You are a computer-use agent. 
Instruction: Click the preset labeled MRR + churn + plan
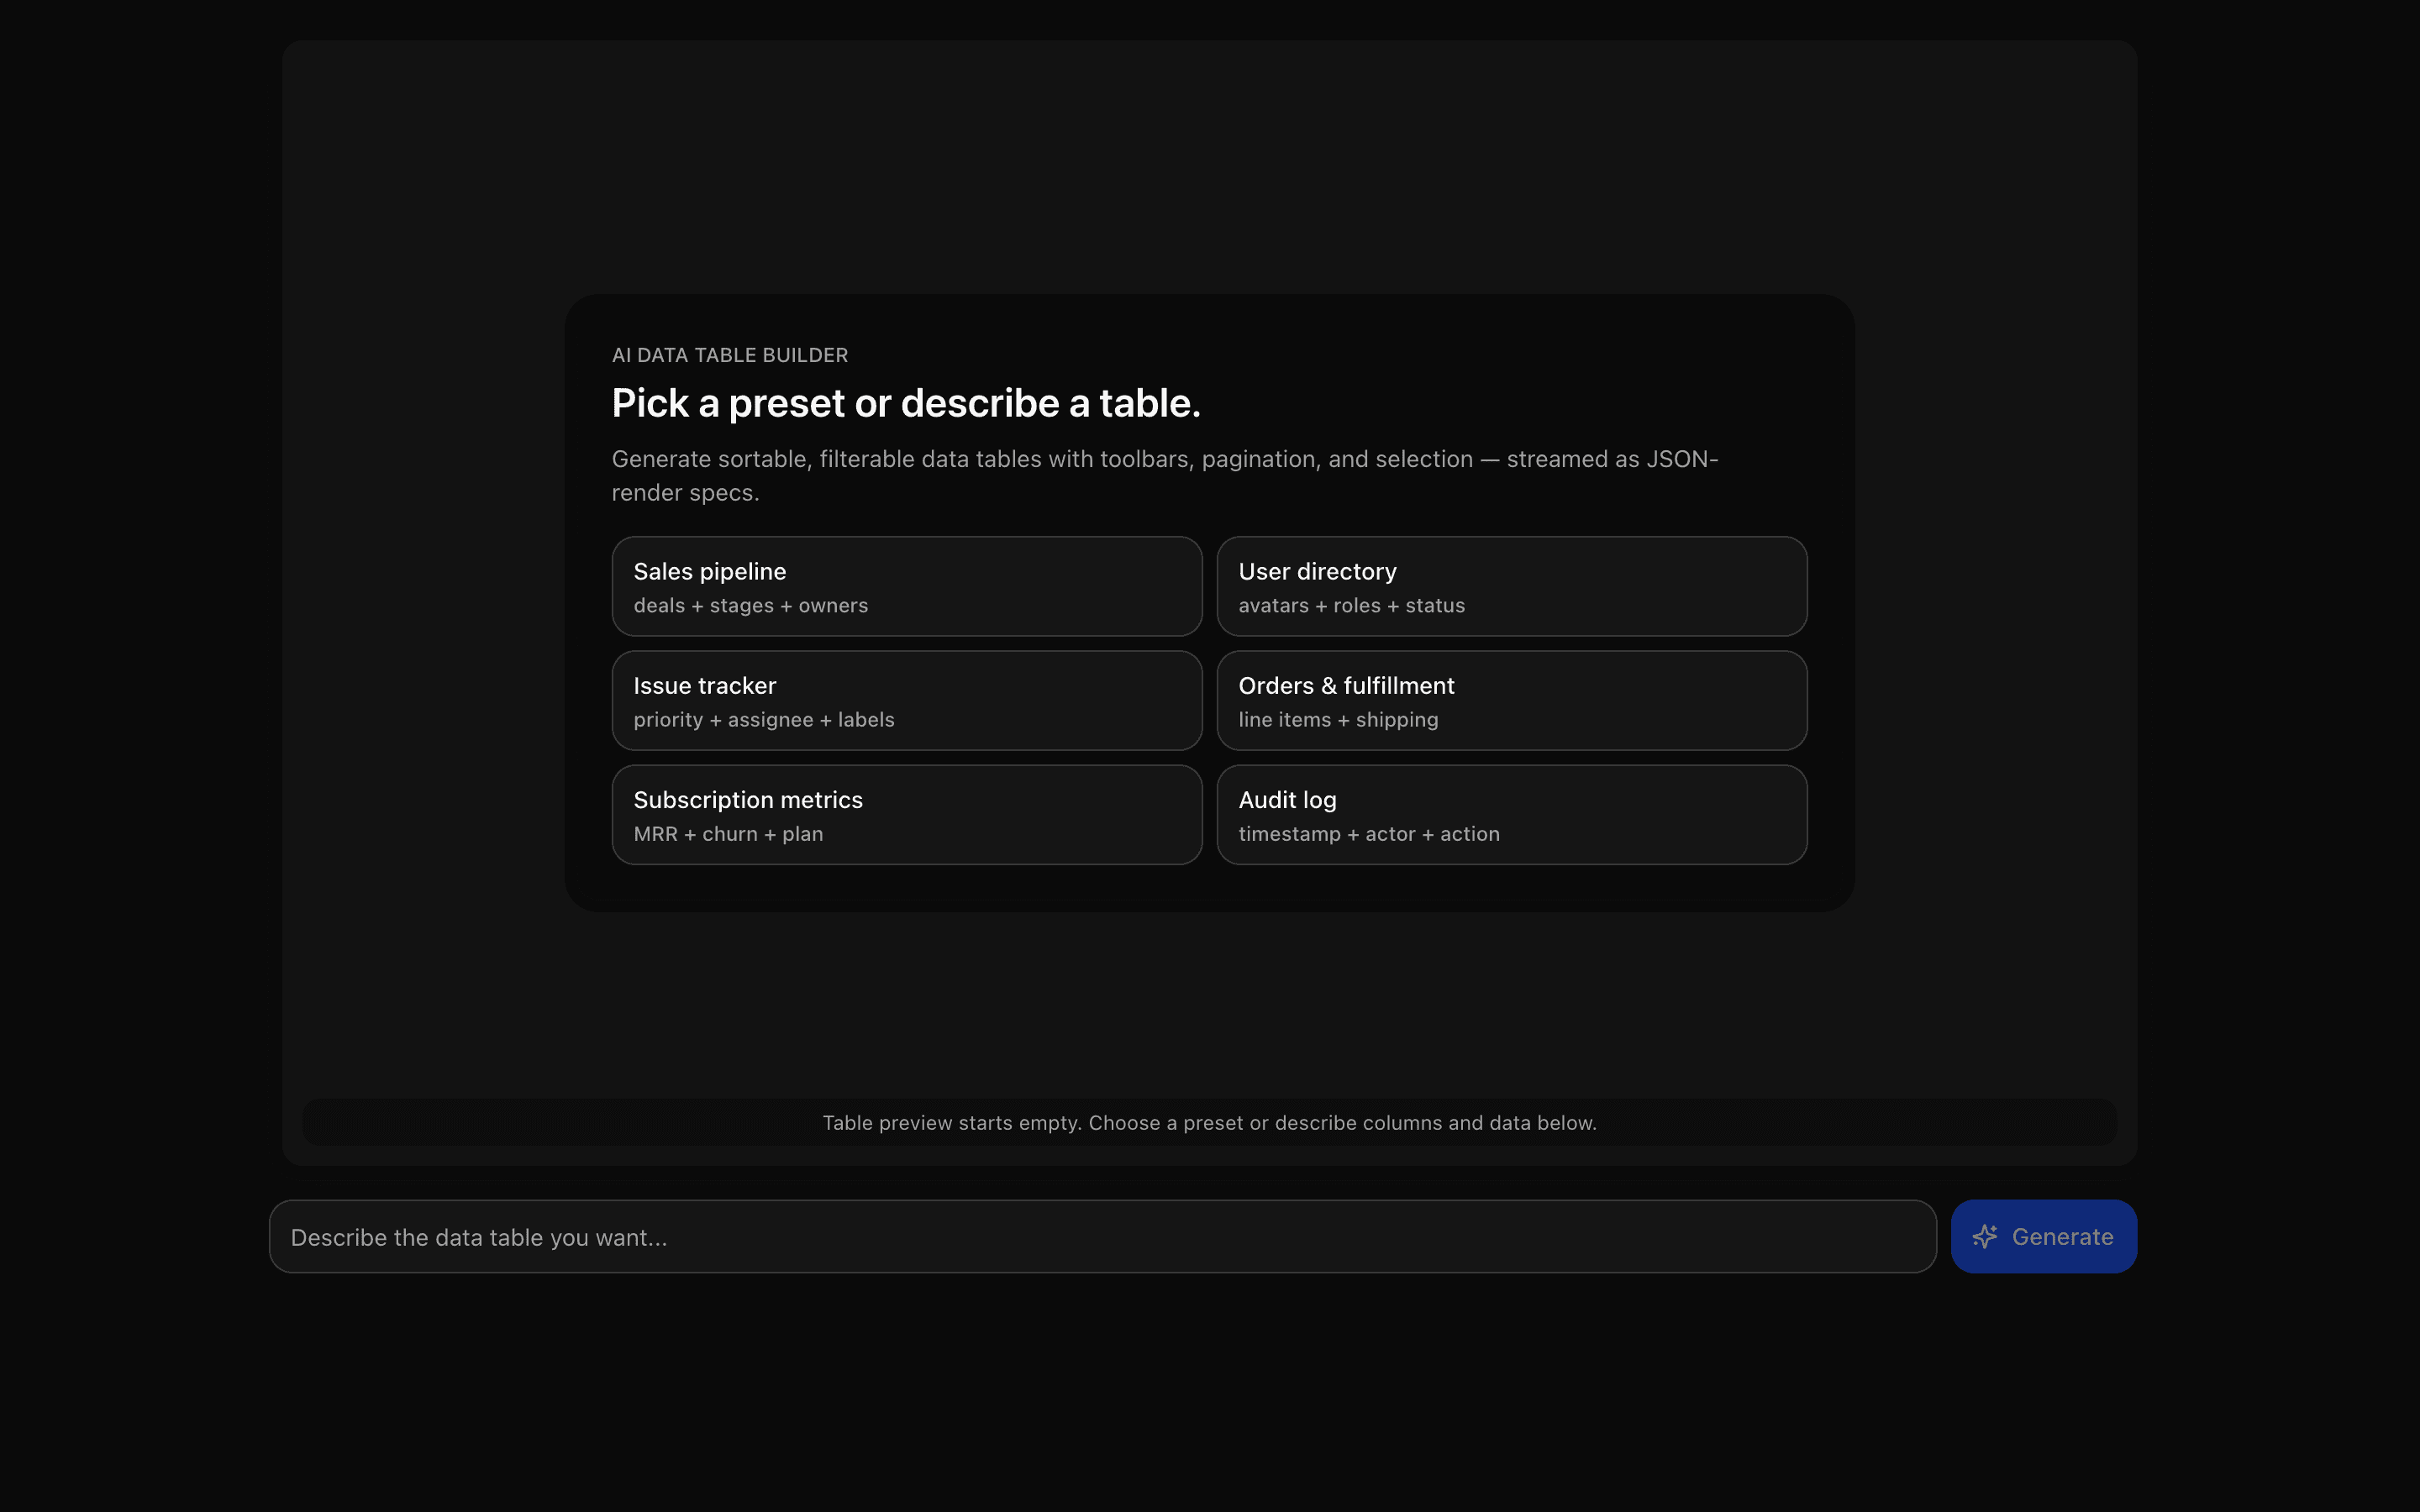pyautogui.click(x=728, y=833)
